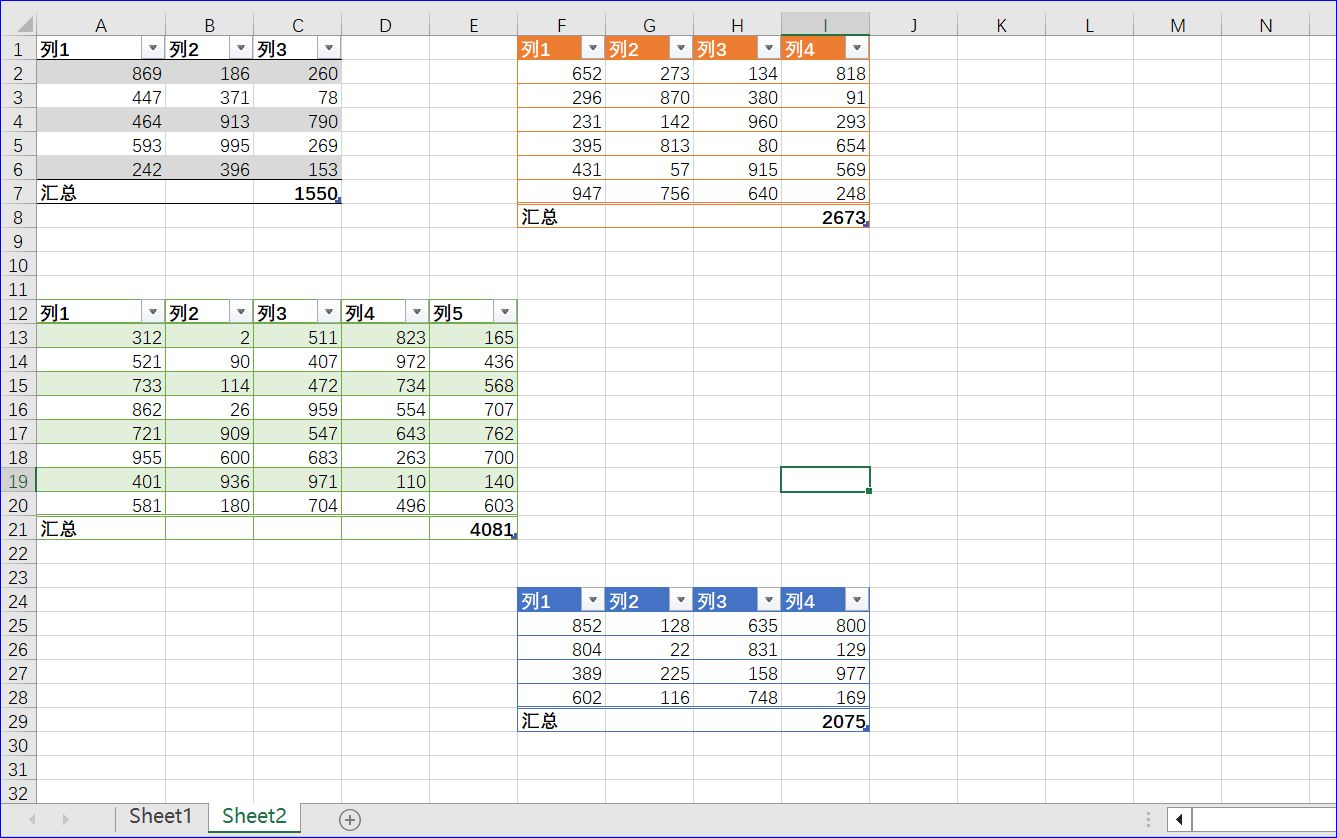Screen dimensions: 1337x838
Task: Select cell containing 972
Action: [385, 361]
